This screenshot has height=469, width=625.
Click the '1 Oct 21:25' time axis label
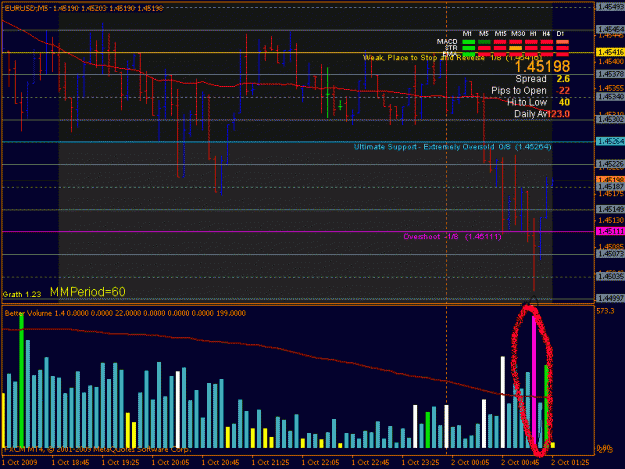tap(271, 463)
